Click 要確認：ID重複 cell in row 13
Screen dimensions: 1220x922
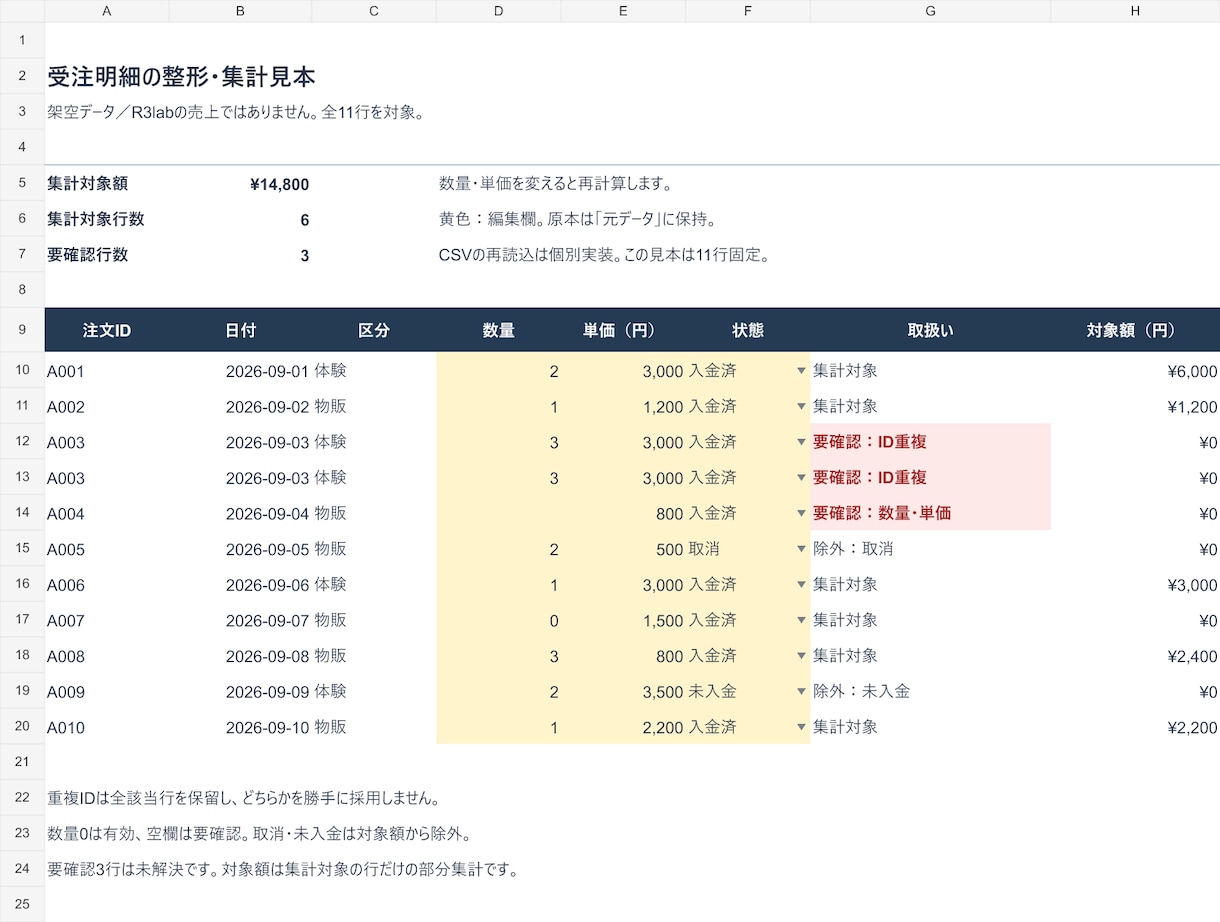(930, 478)
